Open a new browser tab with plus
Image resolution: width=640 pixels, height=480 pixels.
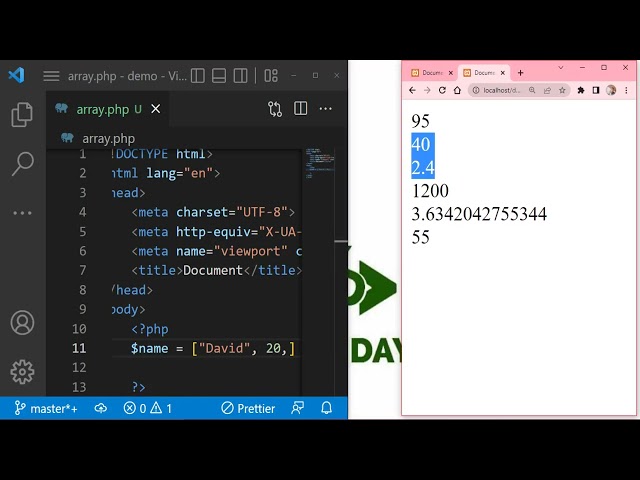(x=520, y=73)
